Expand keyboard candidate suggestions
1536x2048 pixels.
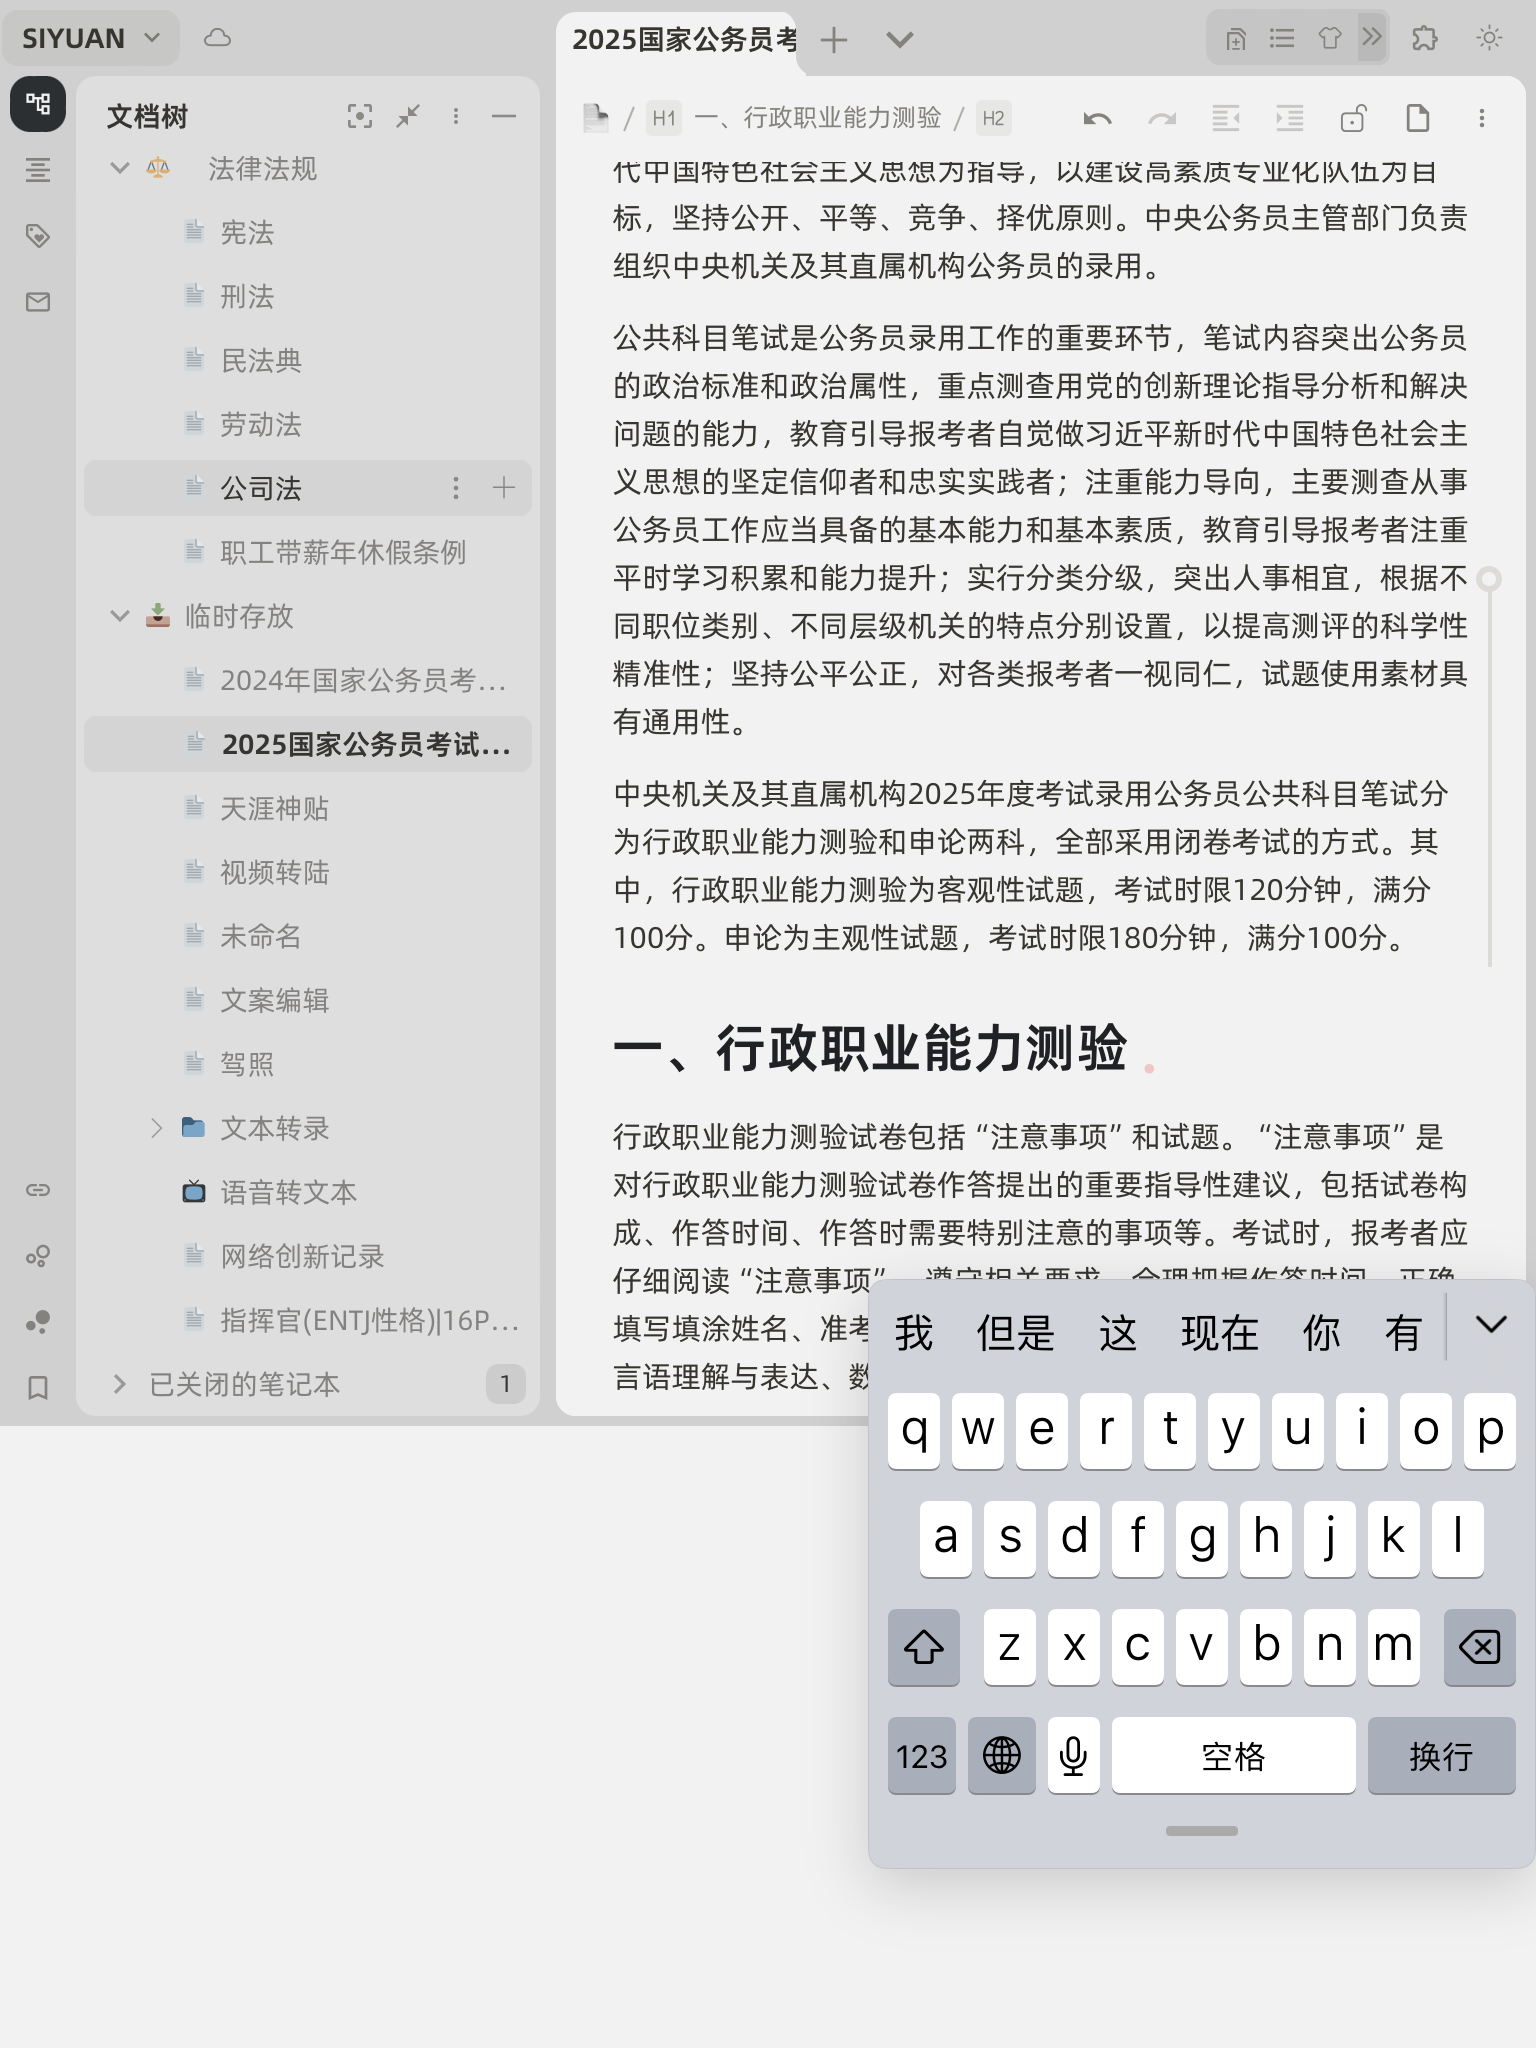click(x=1491, y=1326)
